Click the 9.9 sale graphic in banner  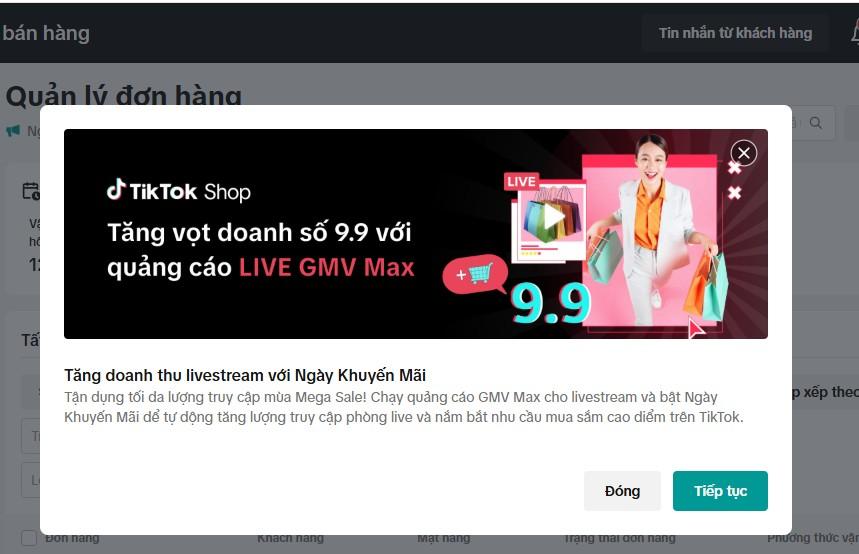point(551,302)
